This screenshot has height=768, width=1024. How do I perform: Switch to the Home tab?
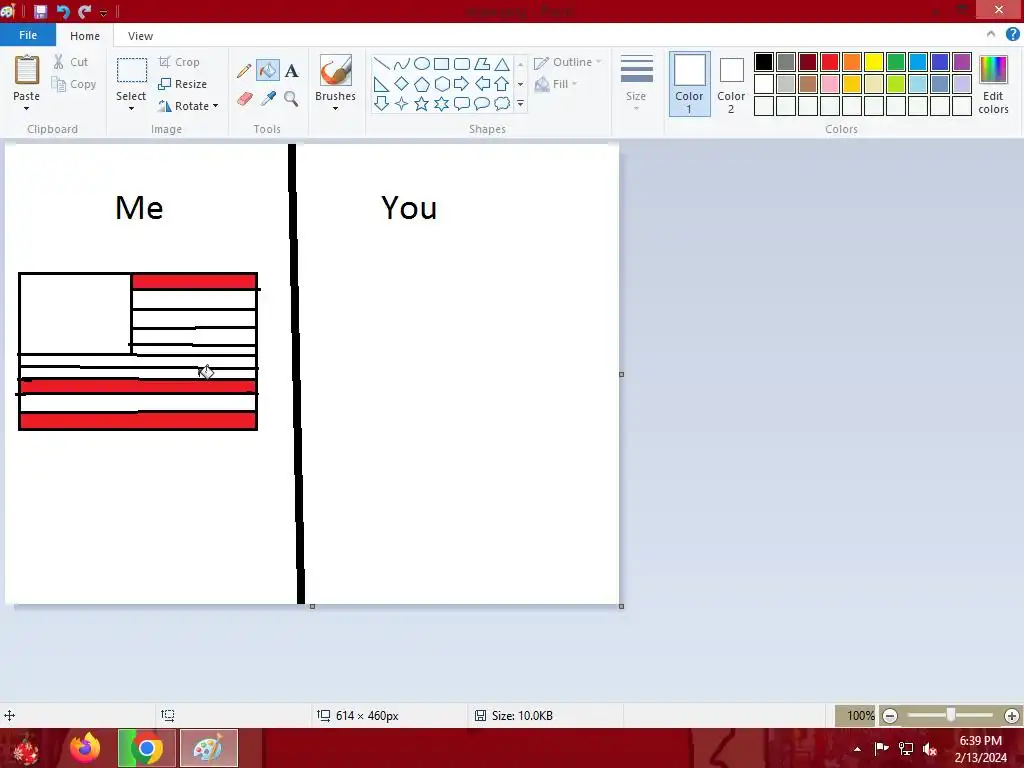click(x=85, y=36)
